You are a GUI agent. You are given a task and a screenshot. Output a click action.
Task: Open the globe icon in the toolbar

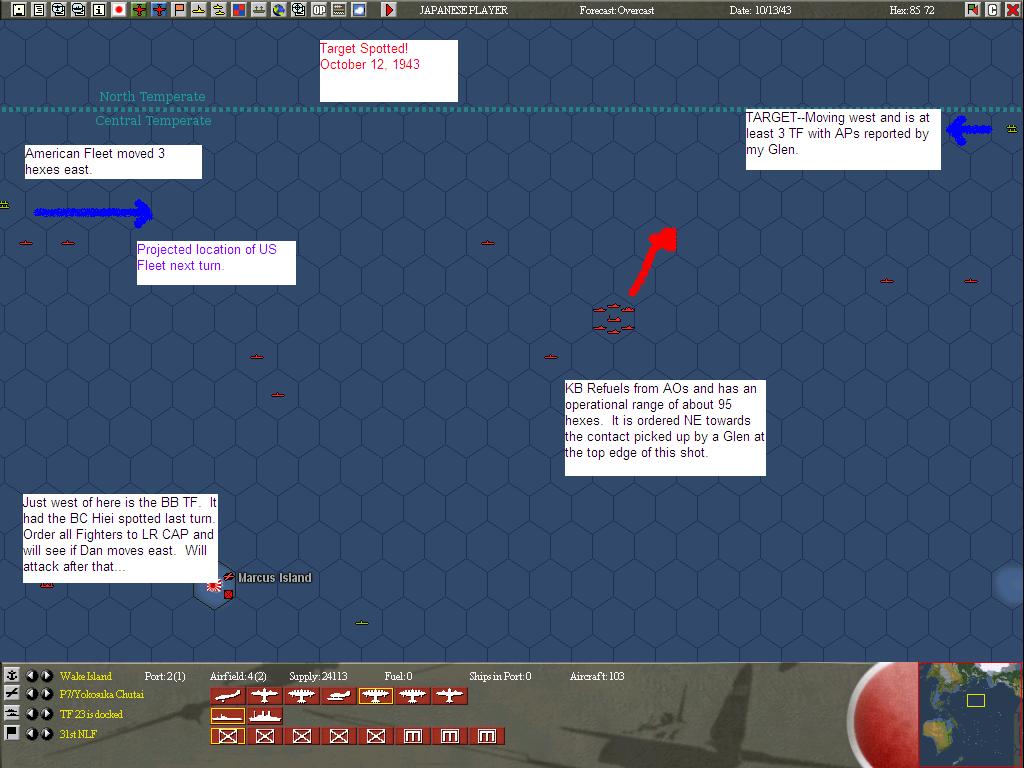pyautogui.click(x=279, y=10)
